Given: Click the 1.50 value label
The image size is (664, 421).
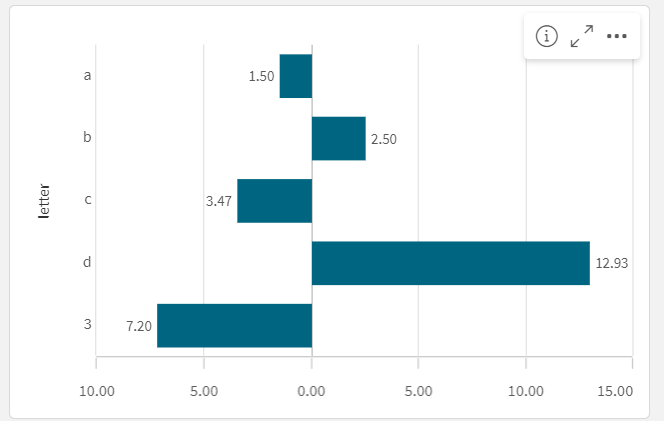Looking at the screenshot, I should pos(261,77).
